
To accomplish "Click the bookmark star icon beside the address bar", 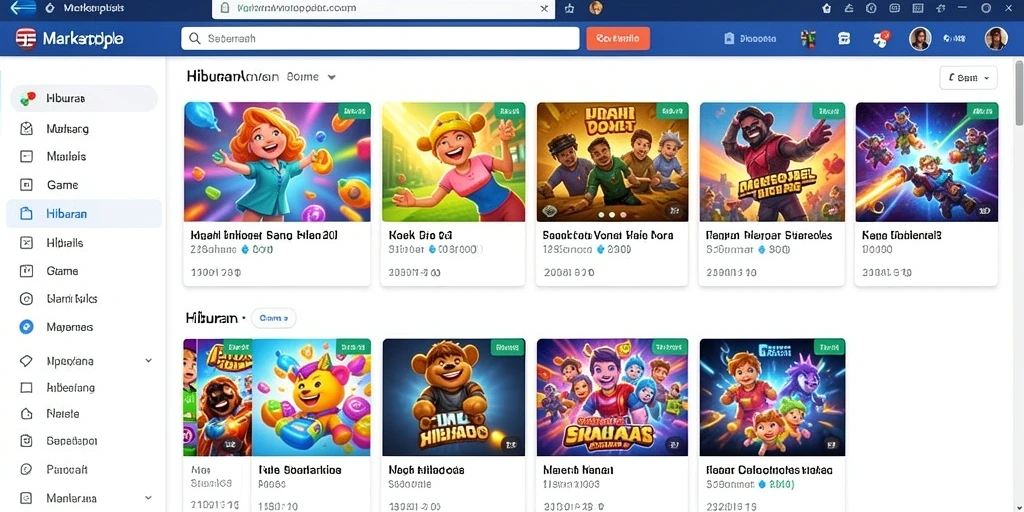I will click(x=569, y=8).
